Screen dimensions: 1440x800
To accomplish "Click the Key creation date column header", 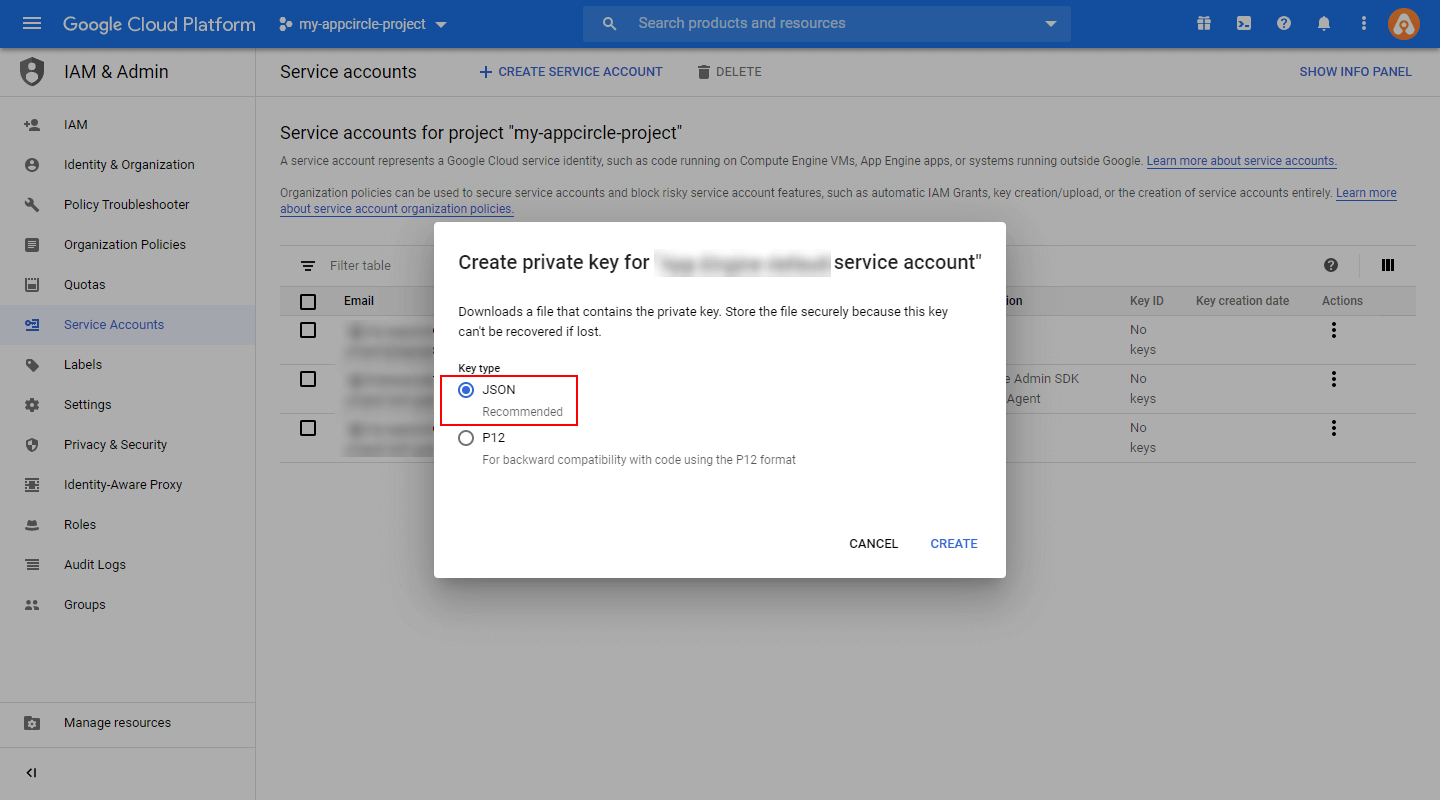I will point(1243,301).
